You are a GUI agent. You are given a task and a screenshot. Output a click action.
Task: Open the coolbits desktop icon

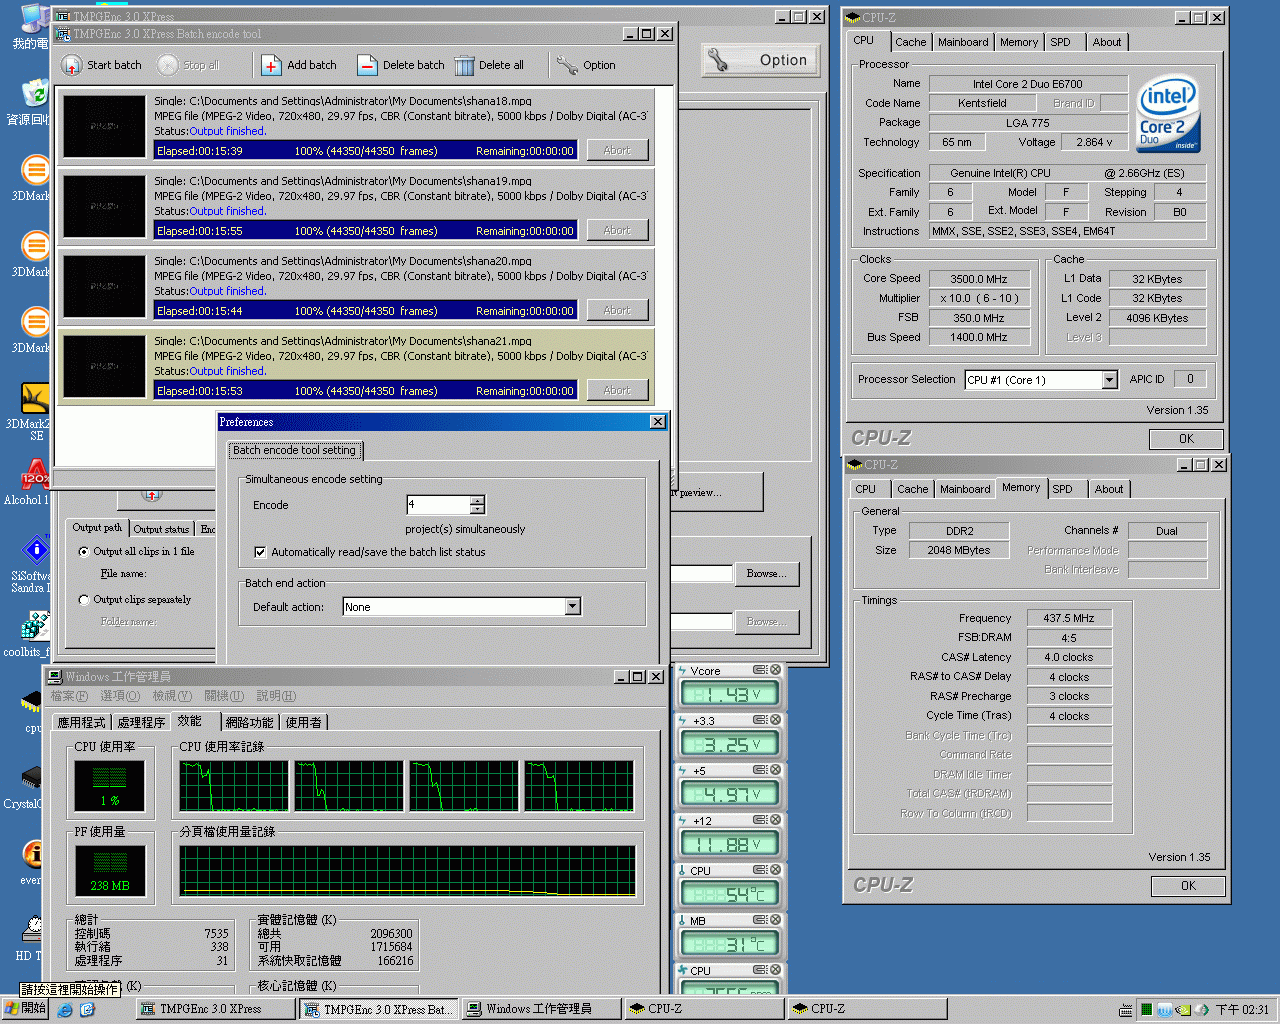[x=34, y=626]
